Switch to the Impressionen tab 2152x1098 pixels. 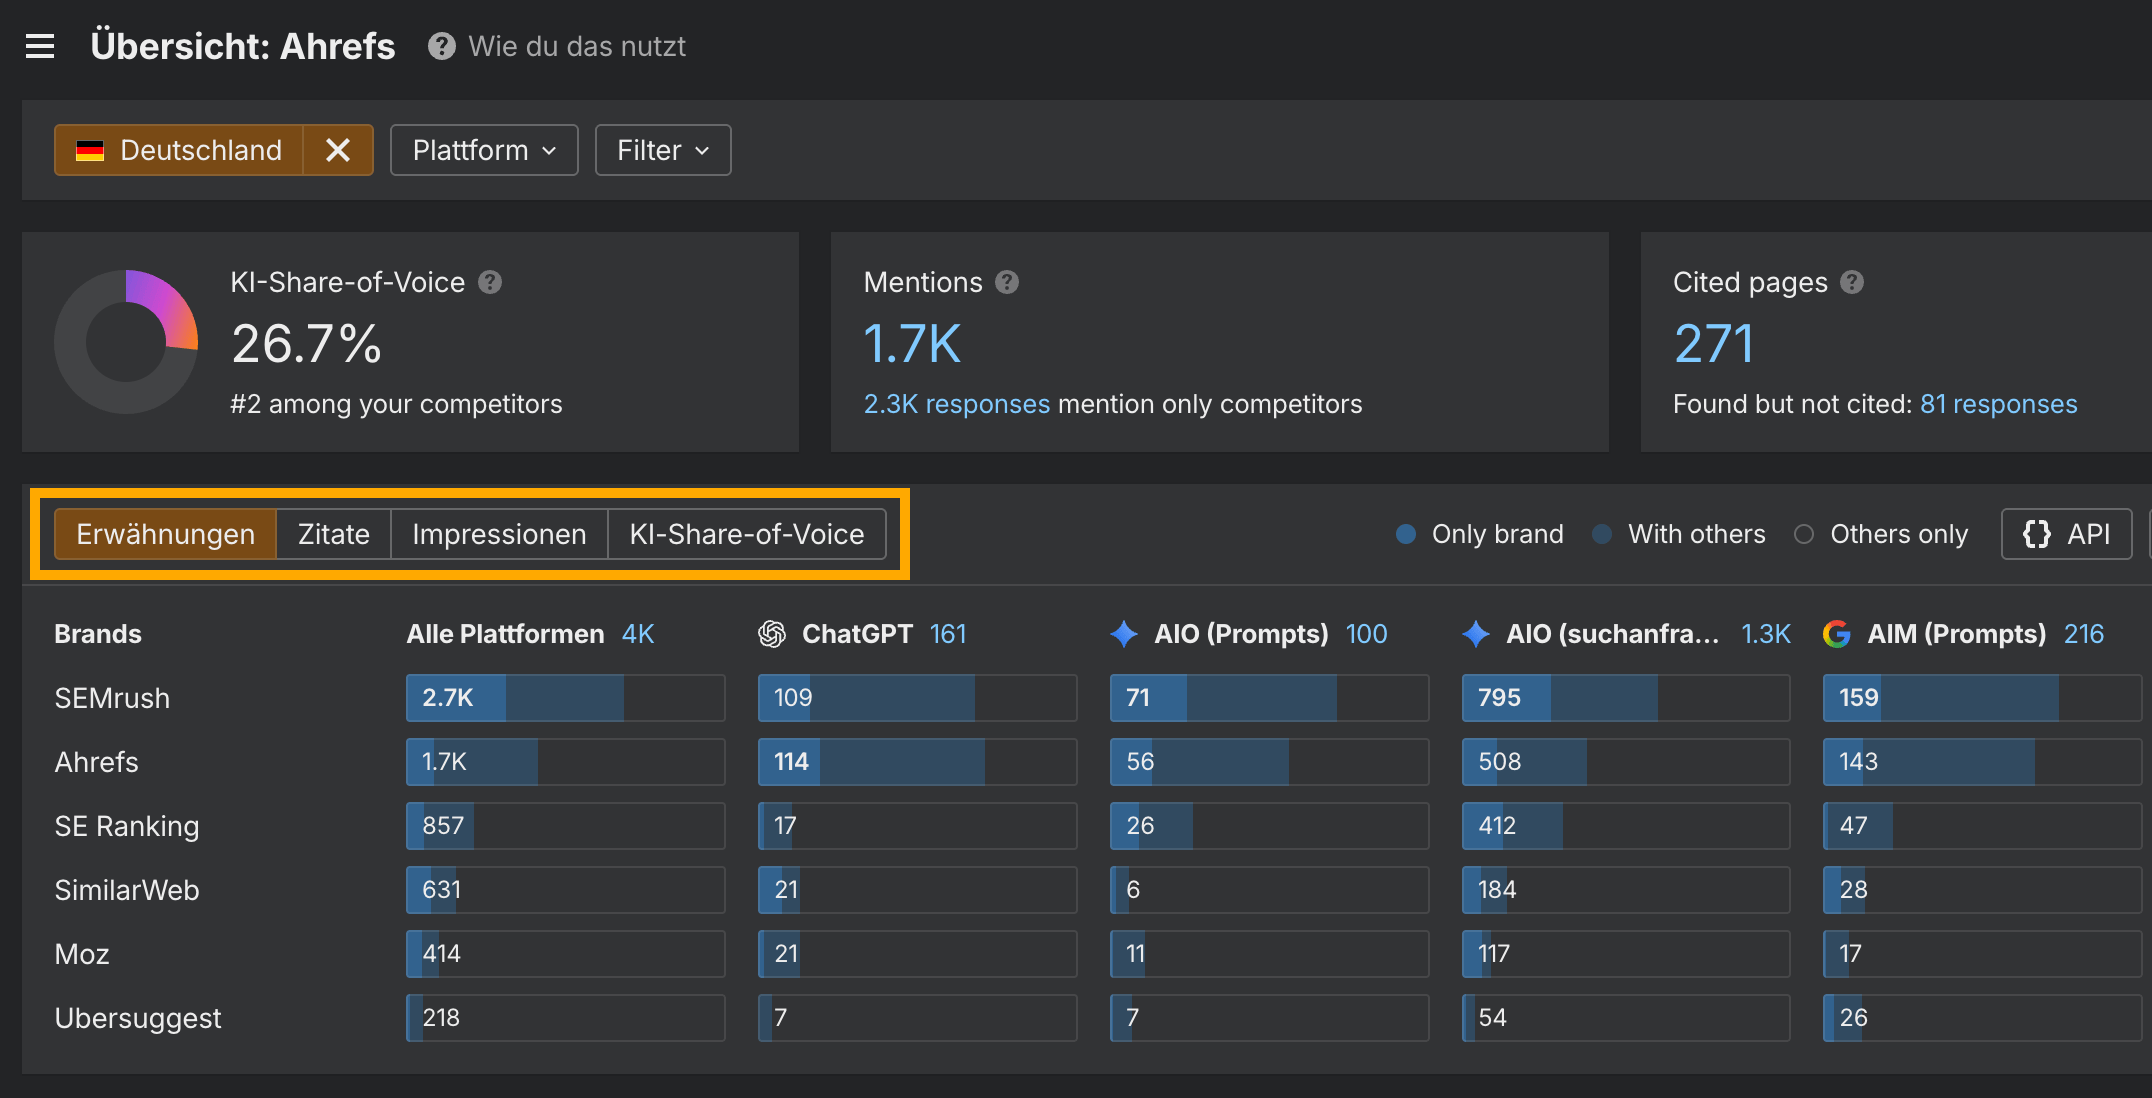[499, 534]
